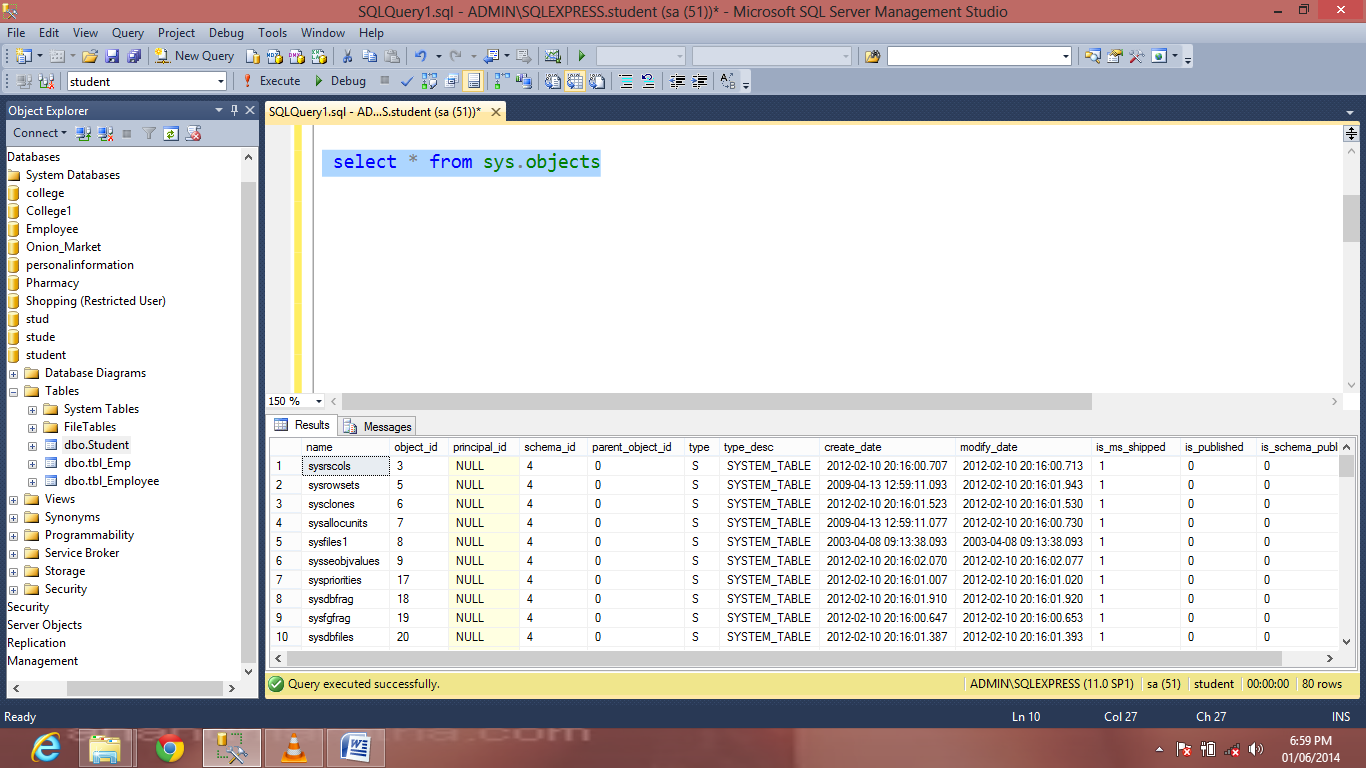
Task: Select the dbo.tbl_Employee table
Action: (111, 481)
